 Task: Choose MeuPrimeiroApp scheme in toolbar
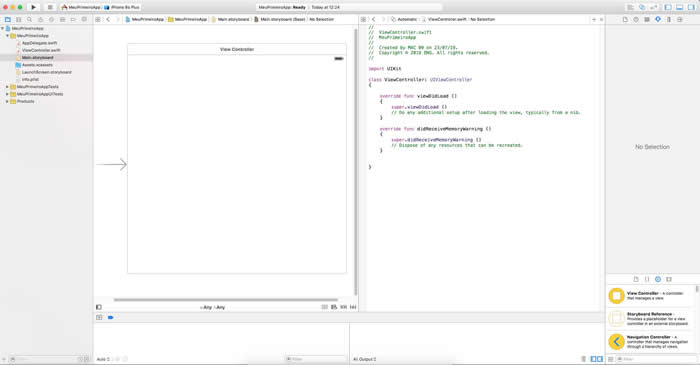[81, 7]
